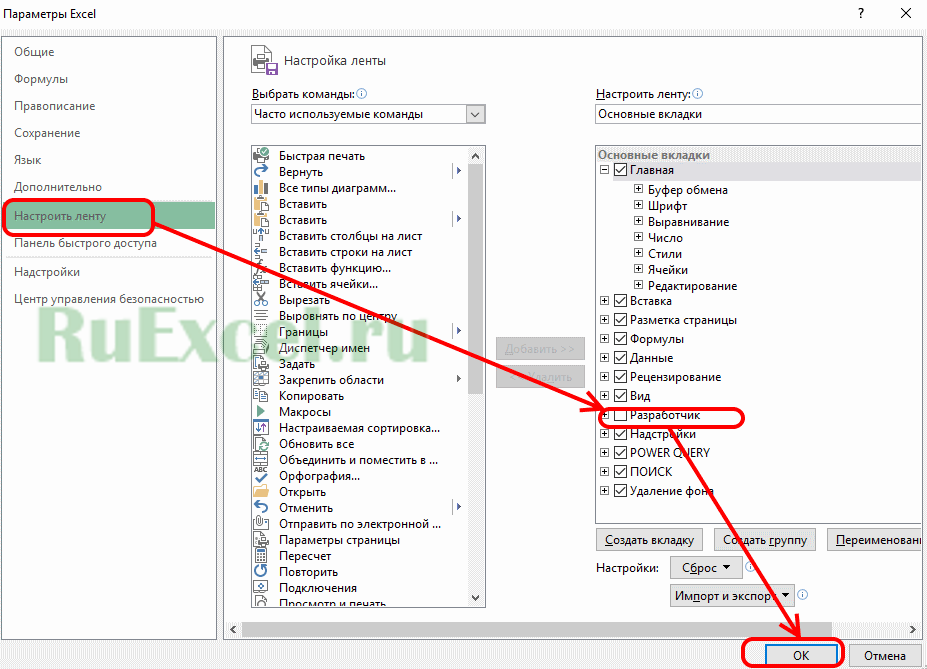Uncheck the Вставка tab checkbox
The width and height of the screenshot is (927, 669).
pyautogui.click(x=620, y=301)
